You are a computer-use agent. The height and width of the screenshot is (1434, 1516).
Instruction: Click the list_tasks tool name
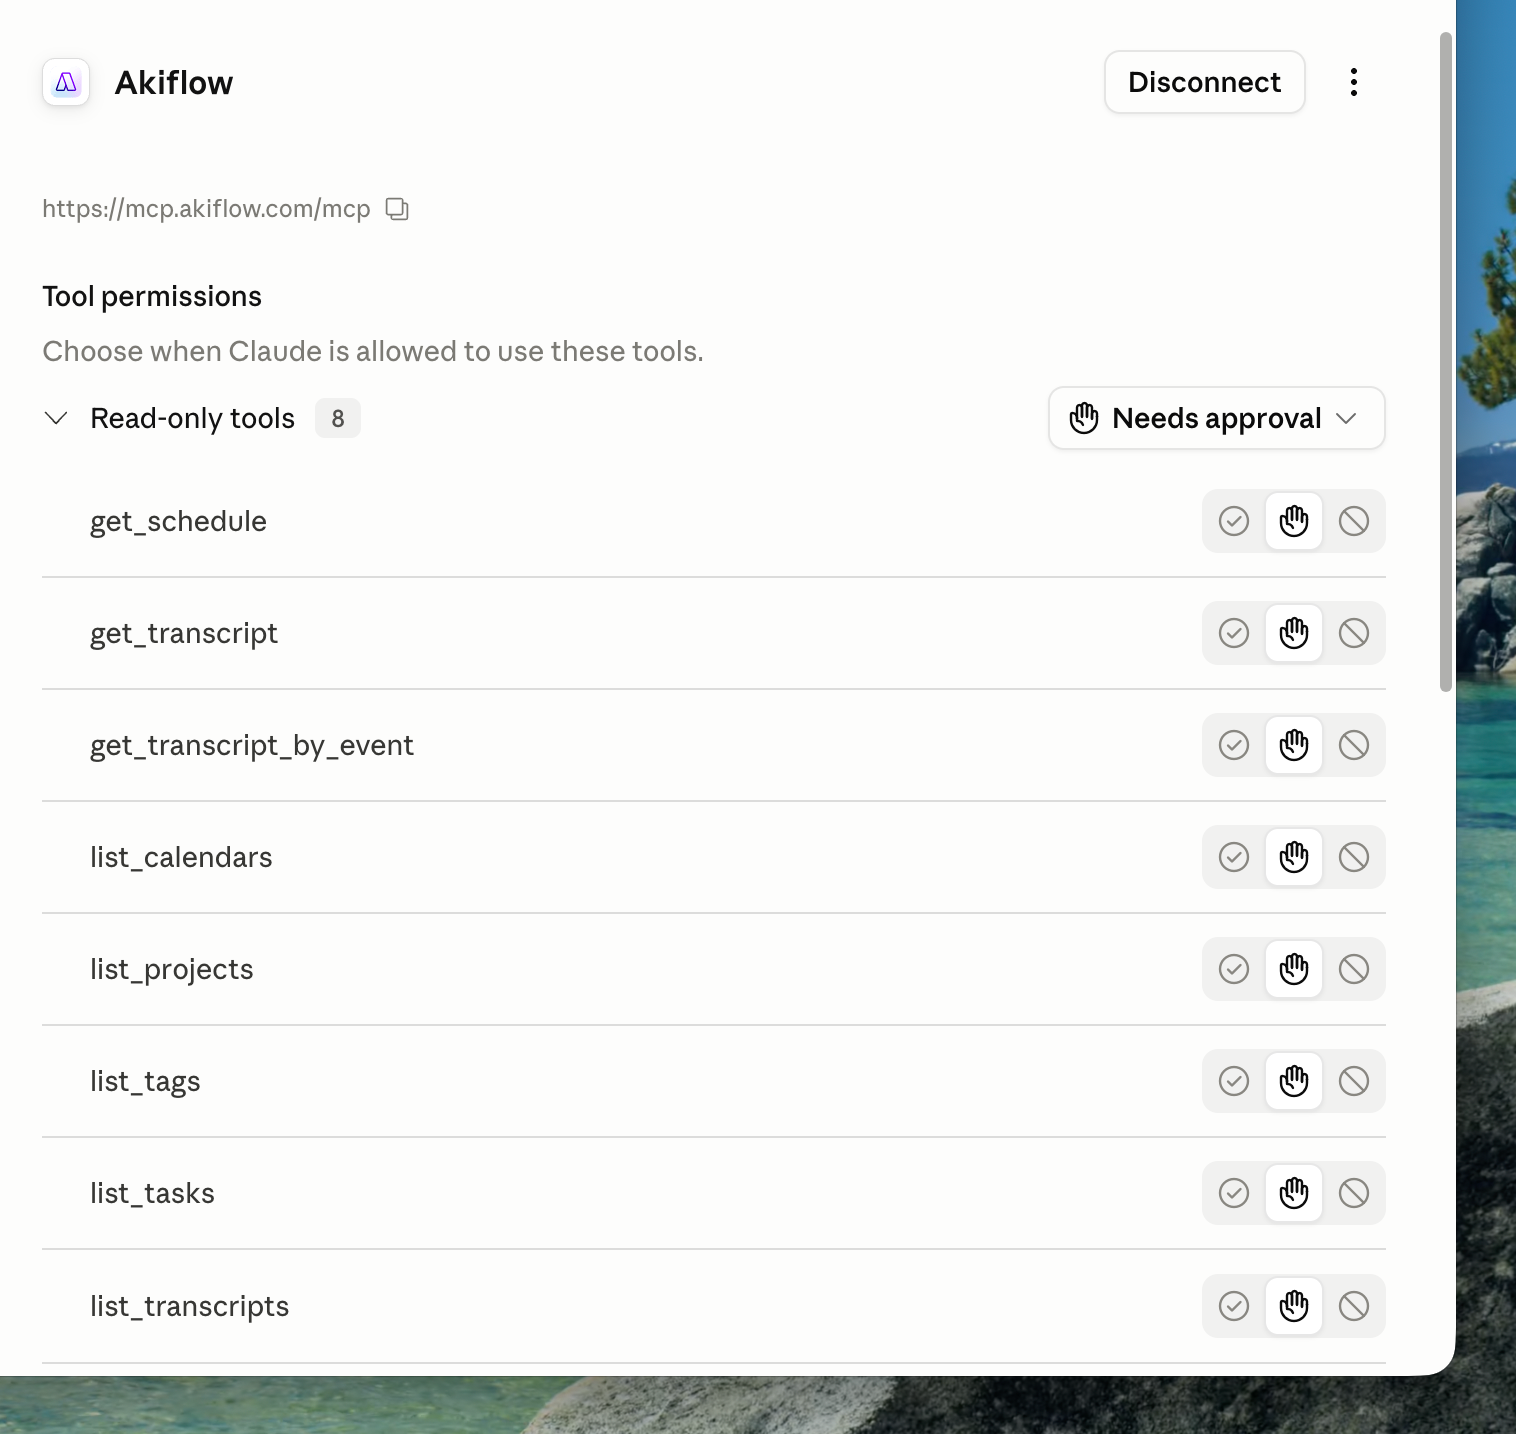pyautogui.click(x=152, y=1193)
